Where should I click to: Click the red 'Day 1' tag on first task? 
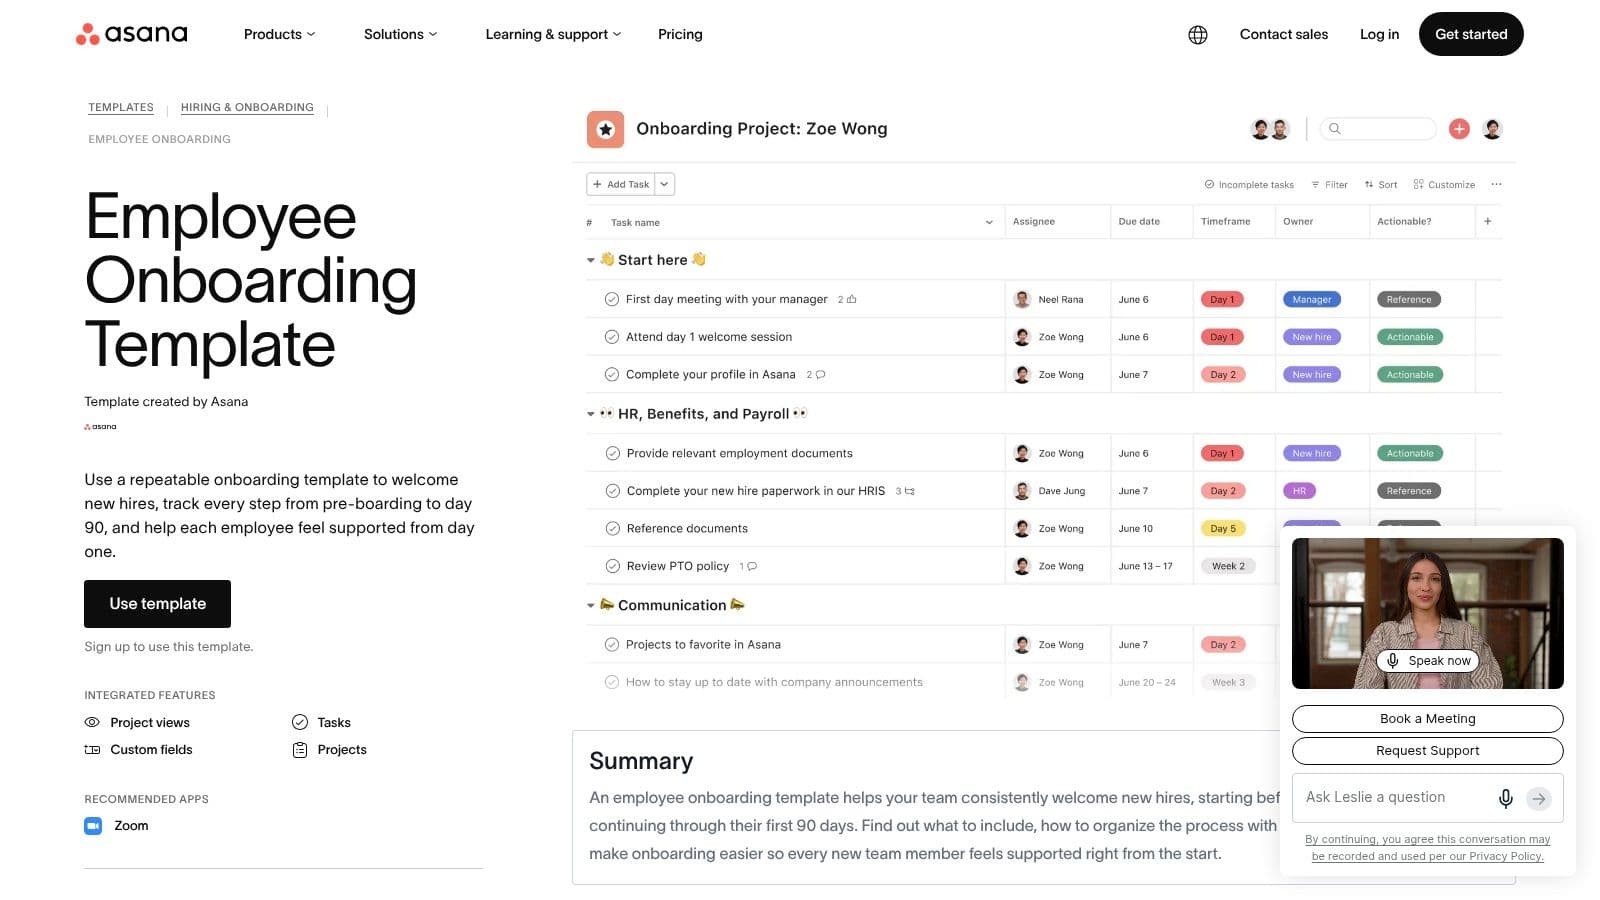pos(1222,299)
